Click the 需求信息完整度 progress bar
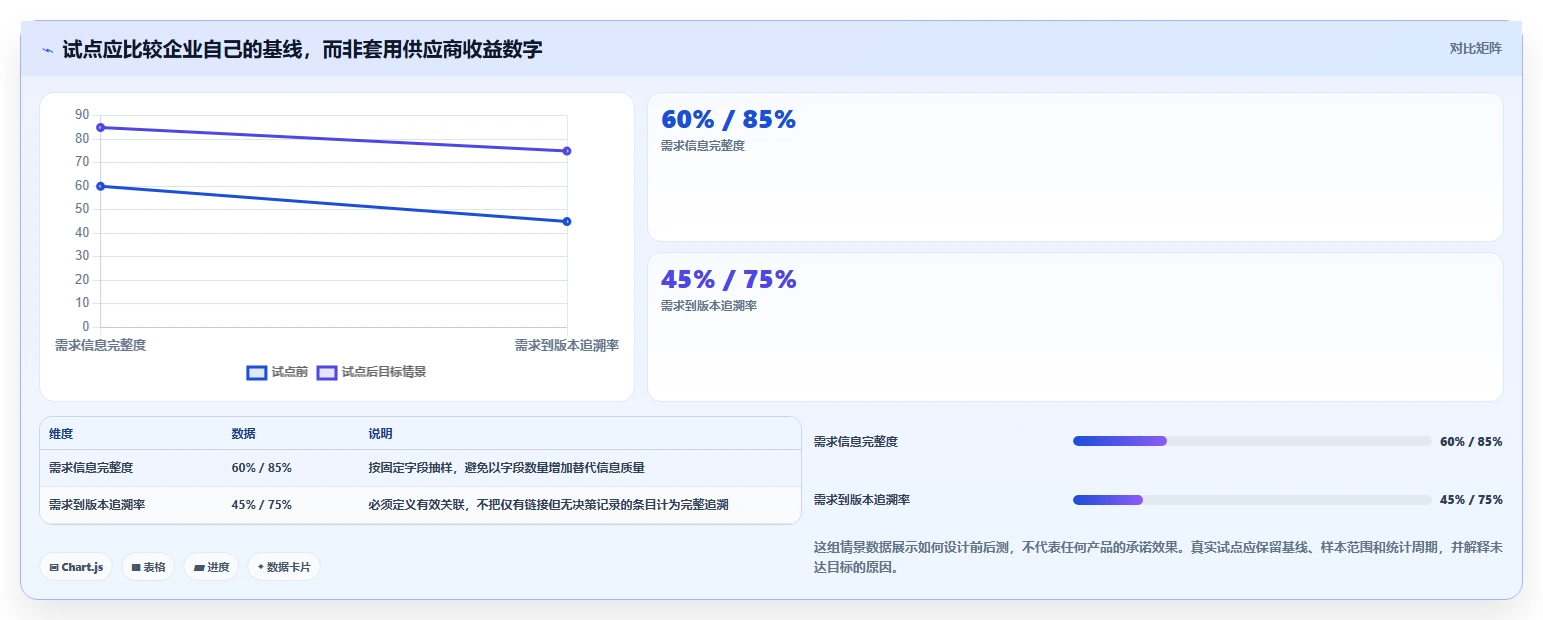Screen dimensions: 1543x620 [x=1252, y=441]
